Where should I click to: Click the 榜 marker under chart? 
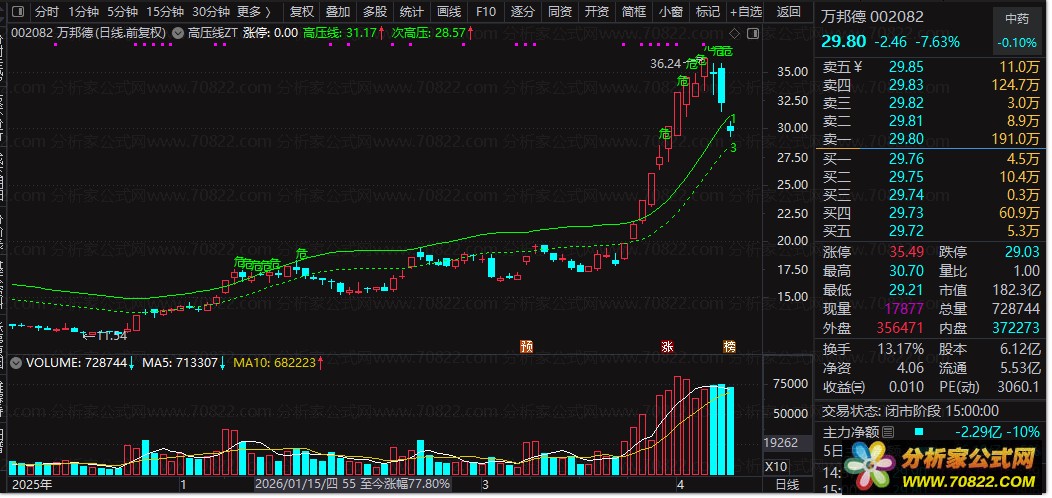(x=729, y=346)
